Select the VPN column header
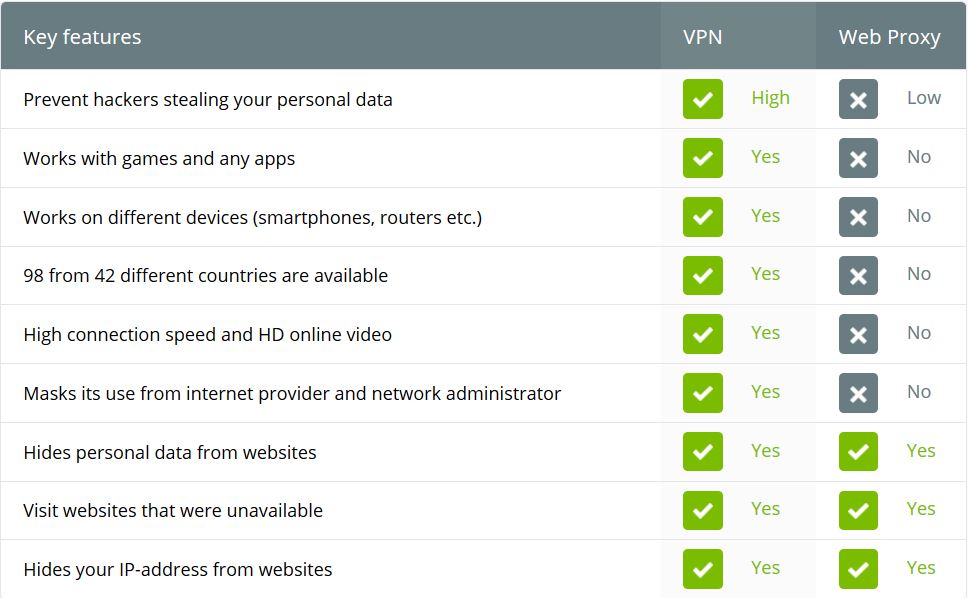Screen dimensions: 968x598 tap(703, 37)
